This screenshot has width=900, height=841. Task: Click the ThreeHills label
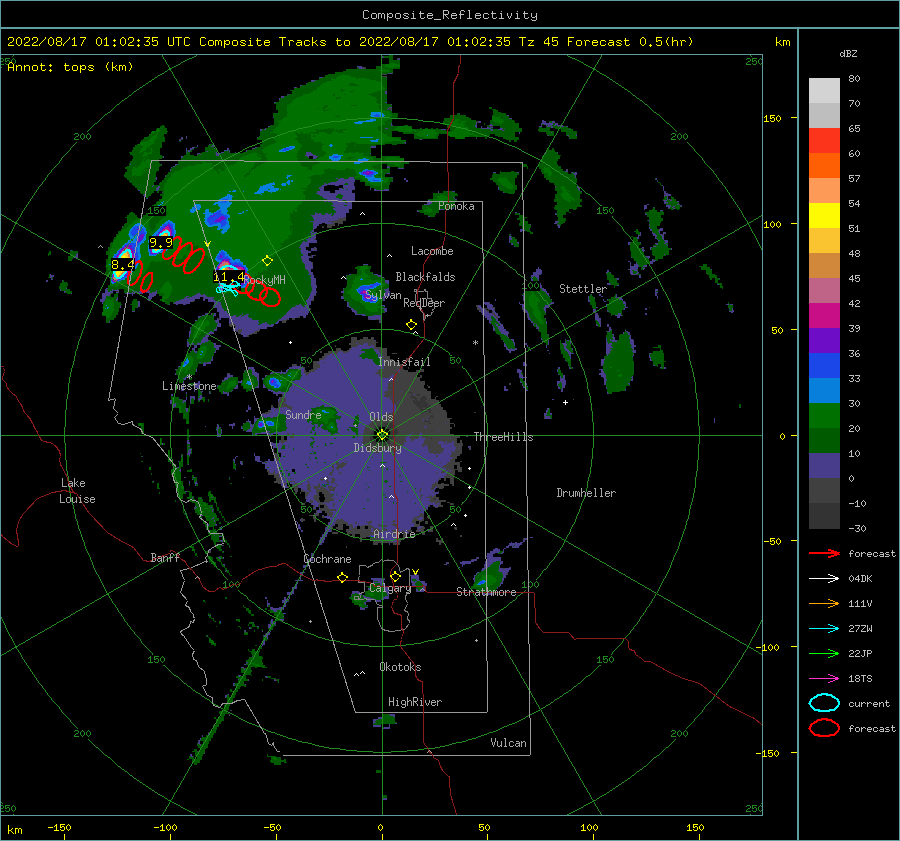click(x=503, y=437)
